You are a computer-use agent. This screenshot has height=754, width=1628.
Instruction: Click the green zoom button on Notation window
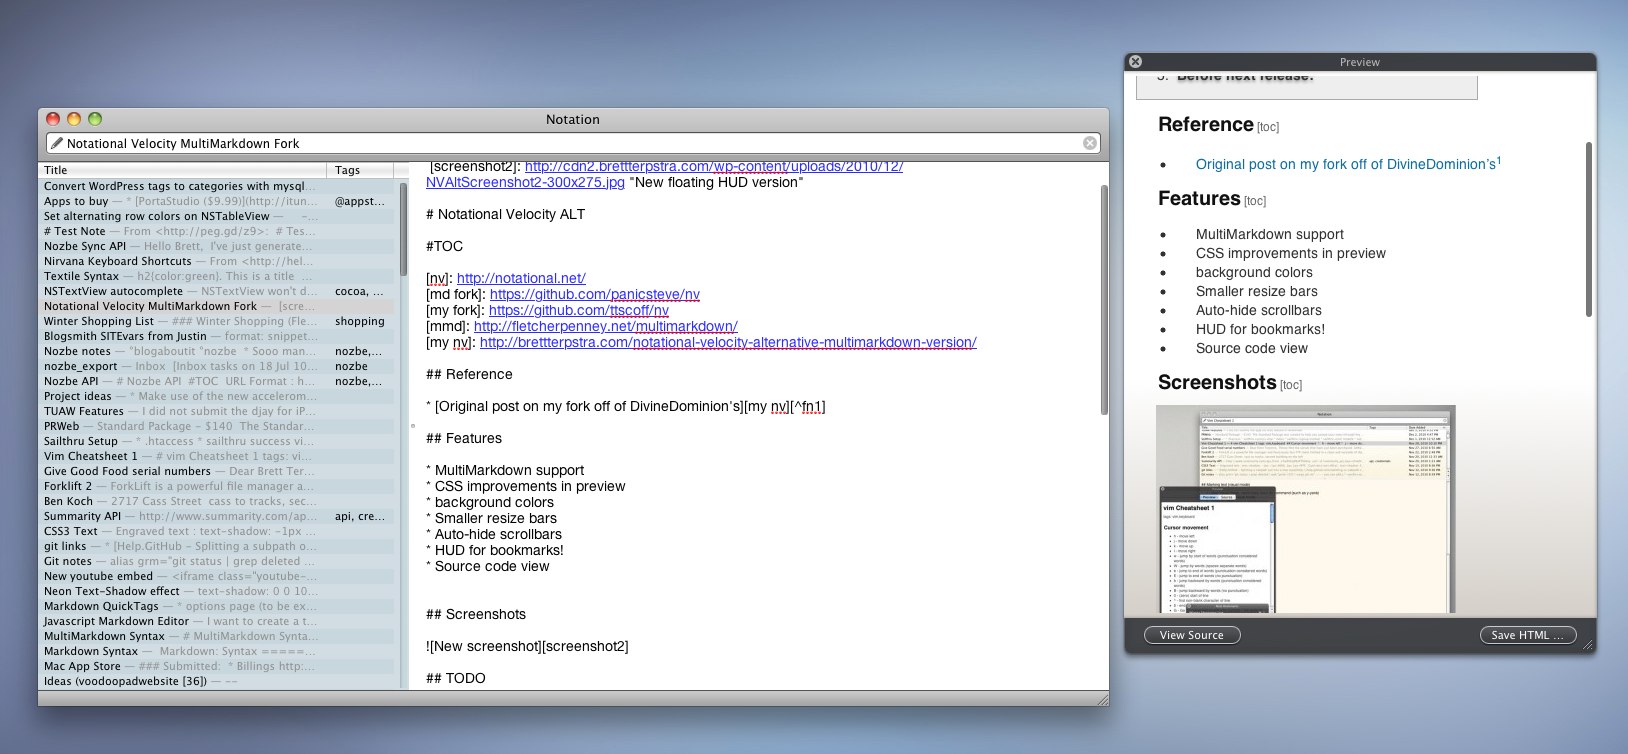(95, 119)
